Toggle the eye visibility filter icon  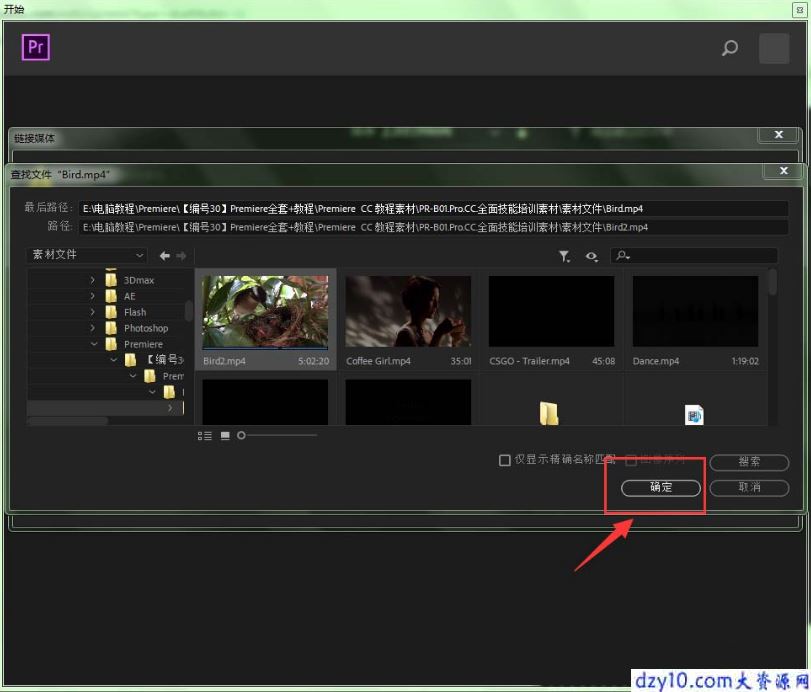click(591, 256)
